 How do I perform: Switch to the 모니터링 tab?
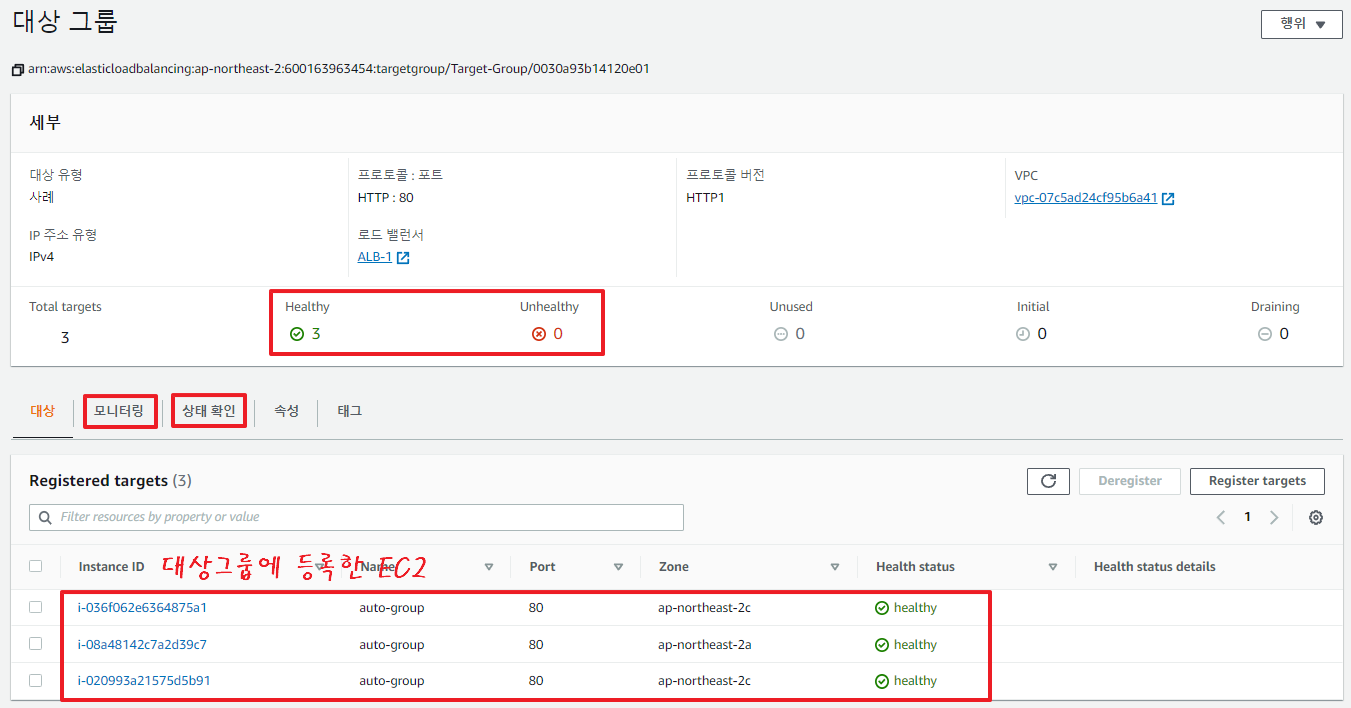[x=119, y=411]
